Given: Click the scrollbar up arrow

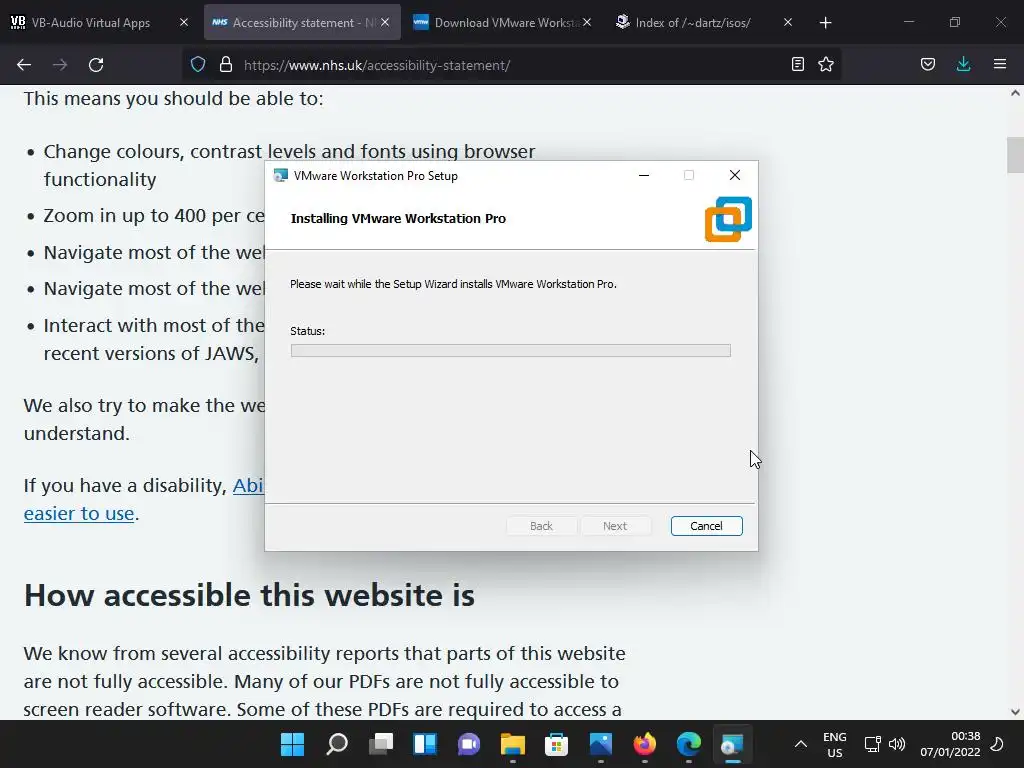Looking at the screenshot, I should (1015, 93).
